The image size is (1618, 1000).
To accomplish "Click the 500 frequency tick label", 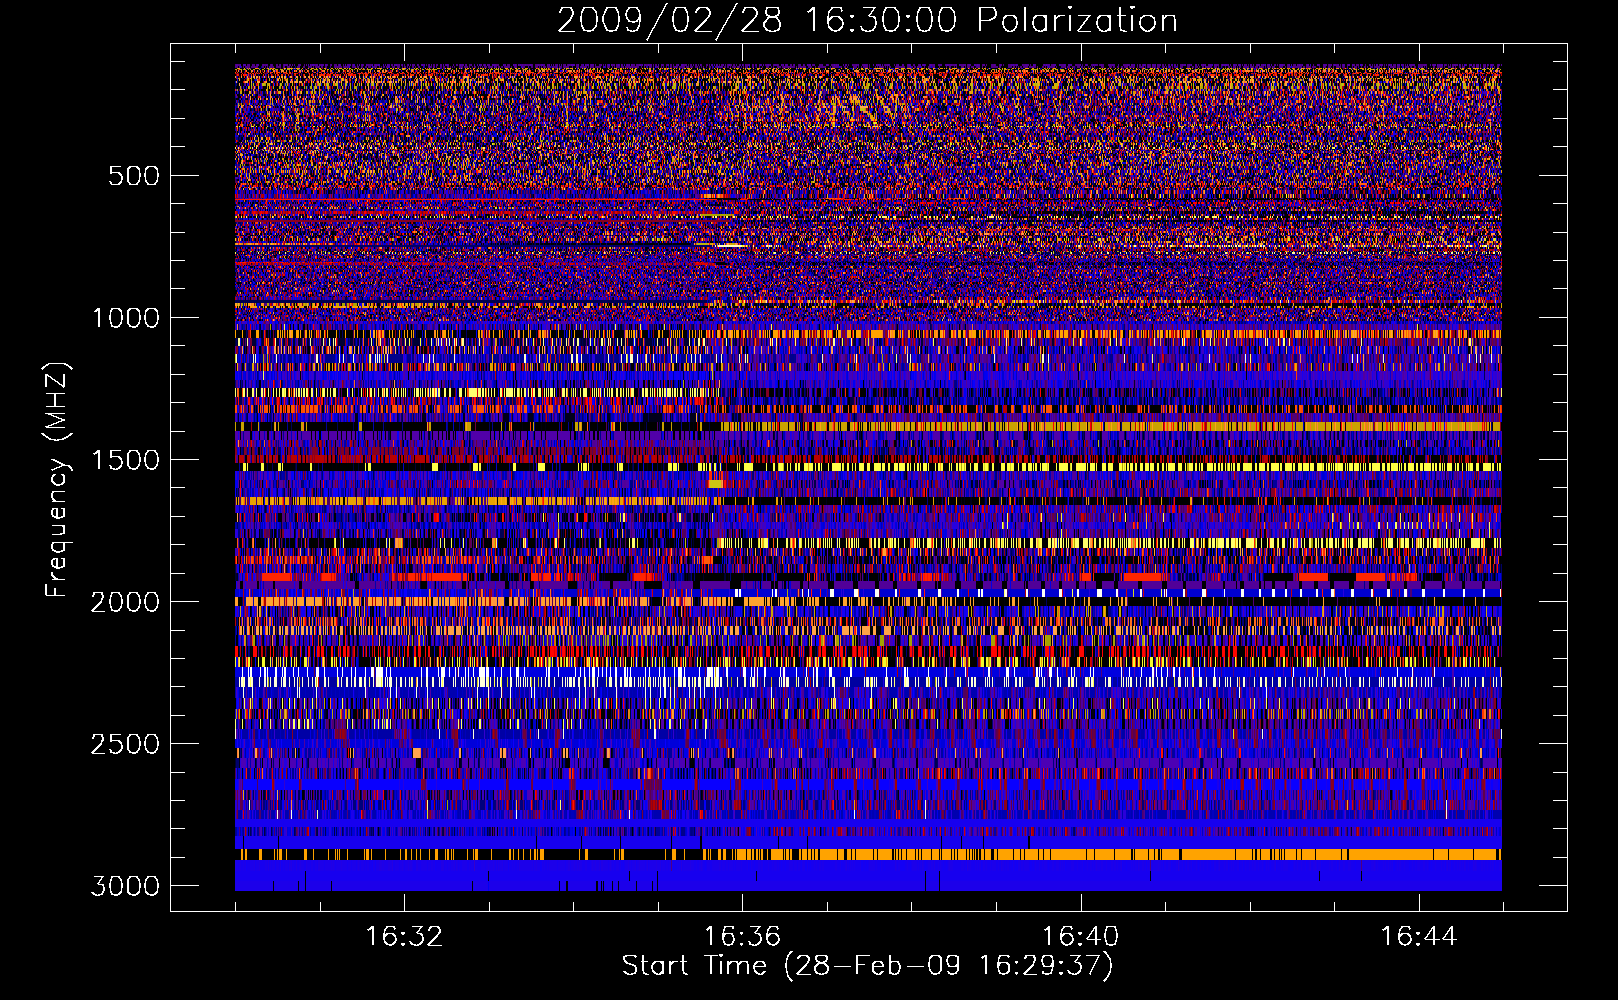I will click(133, 176).
